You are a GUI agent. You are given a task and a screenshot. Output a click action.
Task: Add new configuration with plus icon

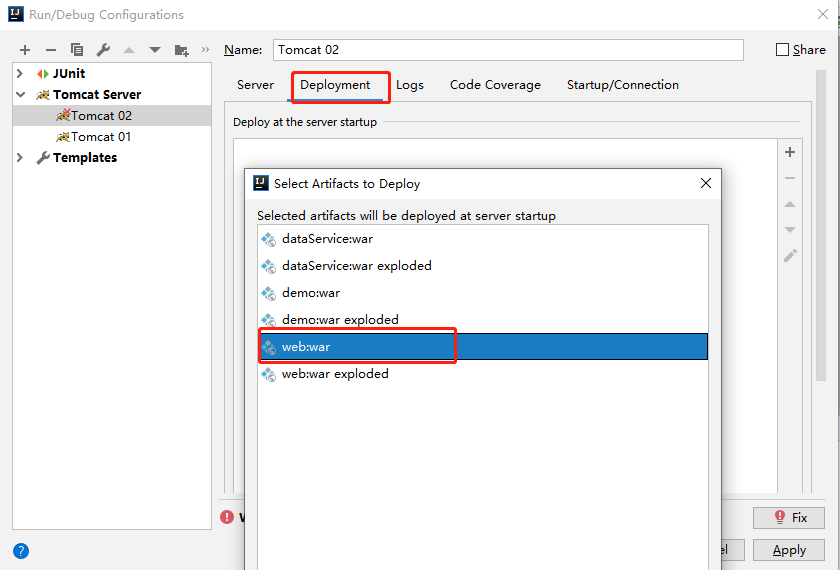tap(25, 50)
